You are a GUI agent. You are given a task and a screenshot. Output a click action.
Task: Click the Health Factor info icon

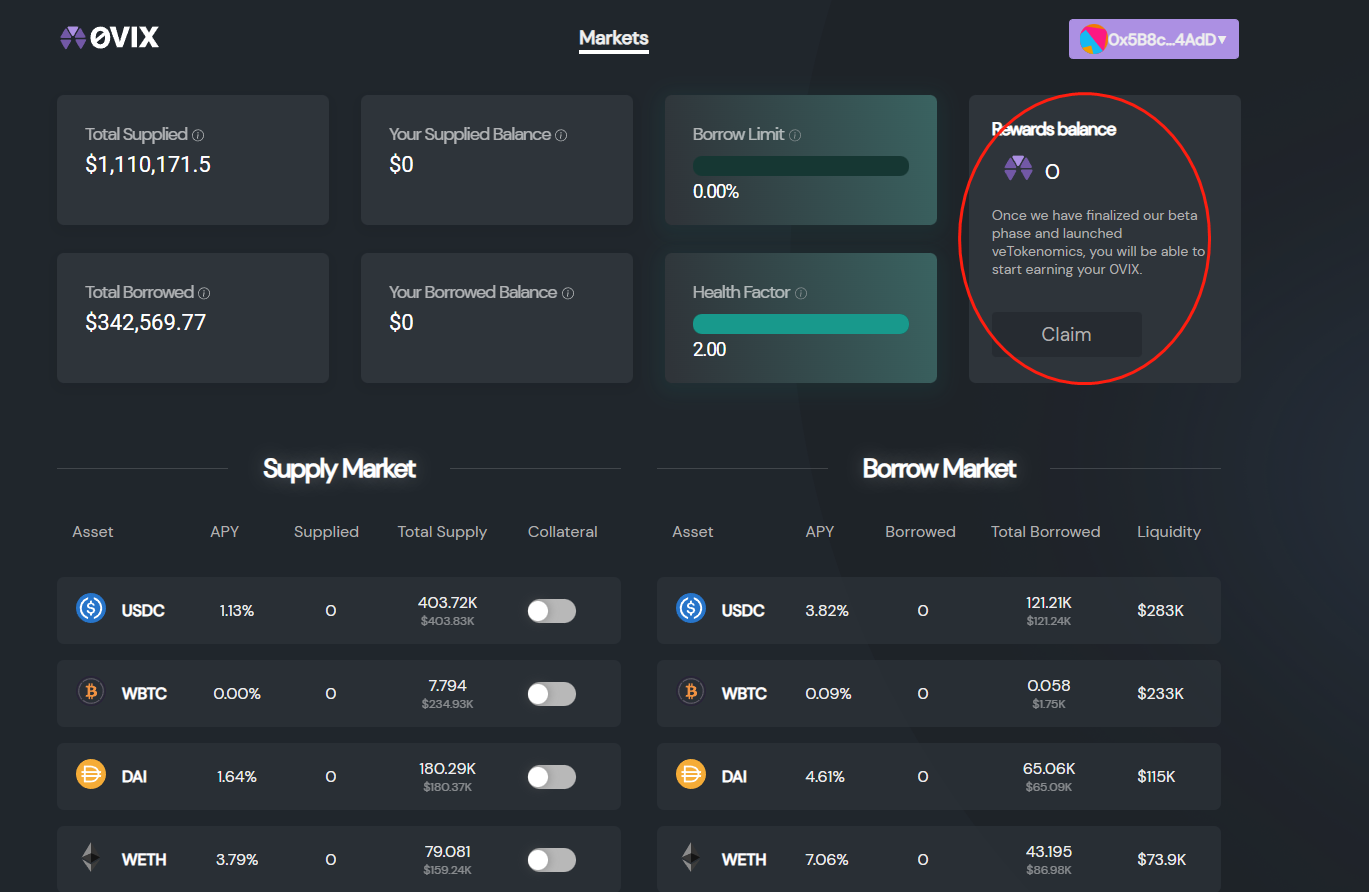click(x=801, y=293)
